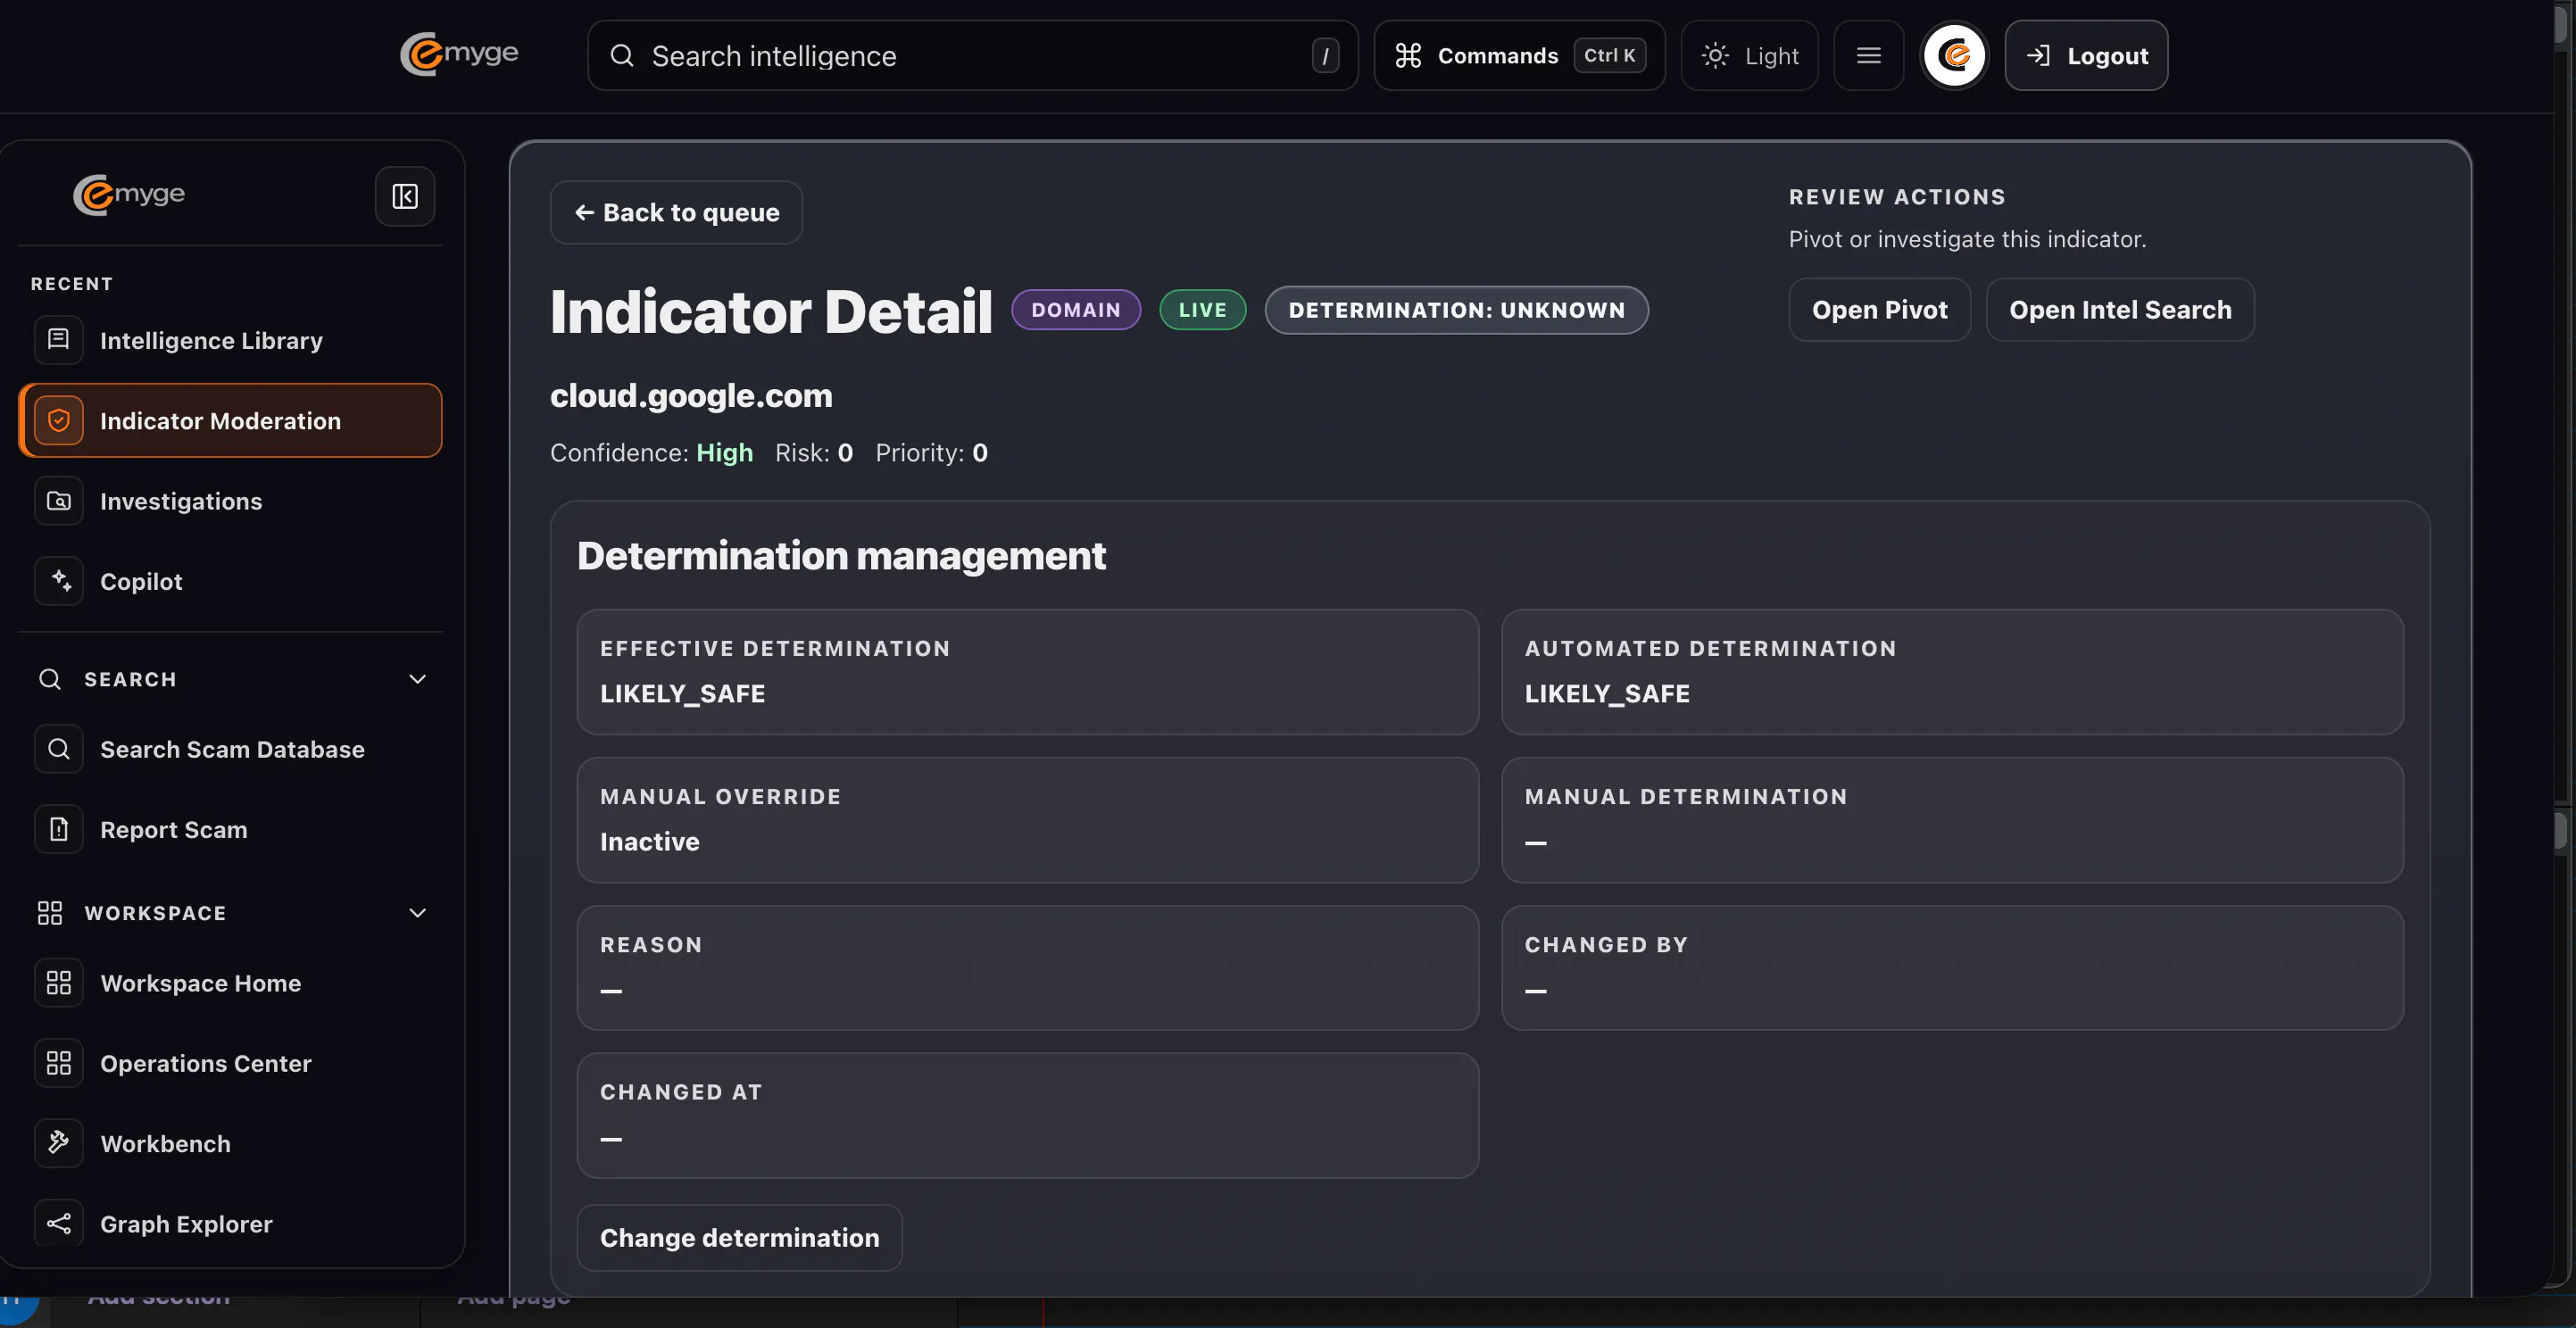
Task: Click the Indicator Moderation shield icon
Action: (x=59, y=421)
